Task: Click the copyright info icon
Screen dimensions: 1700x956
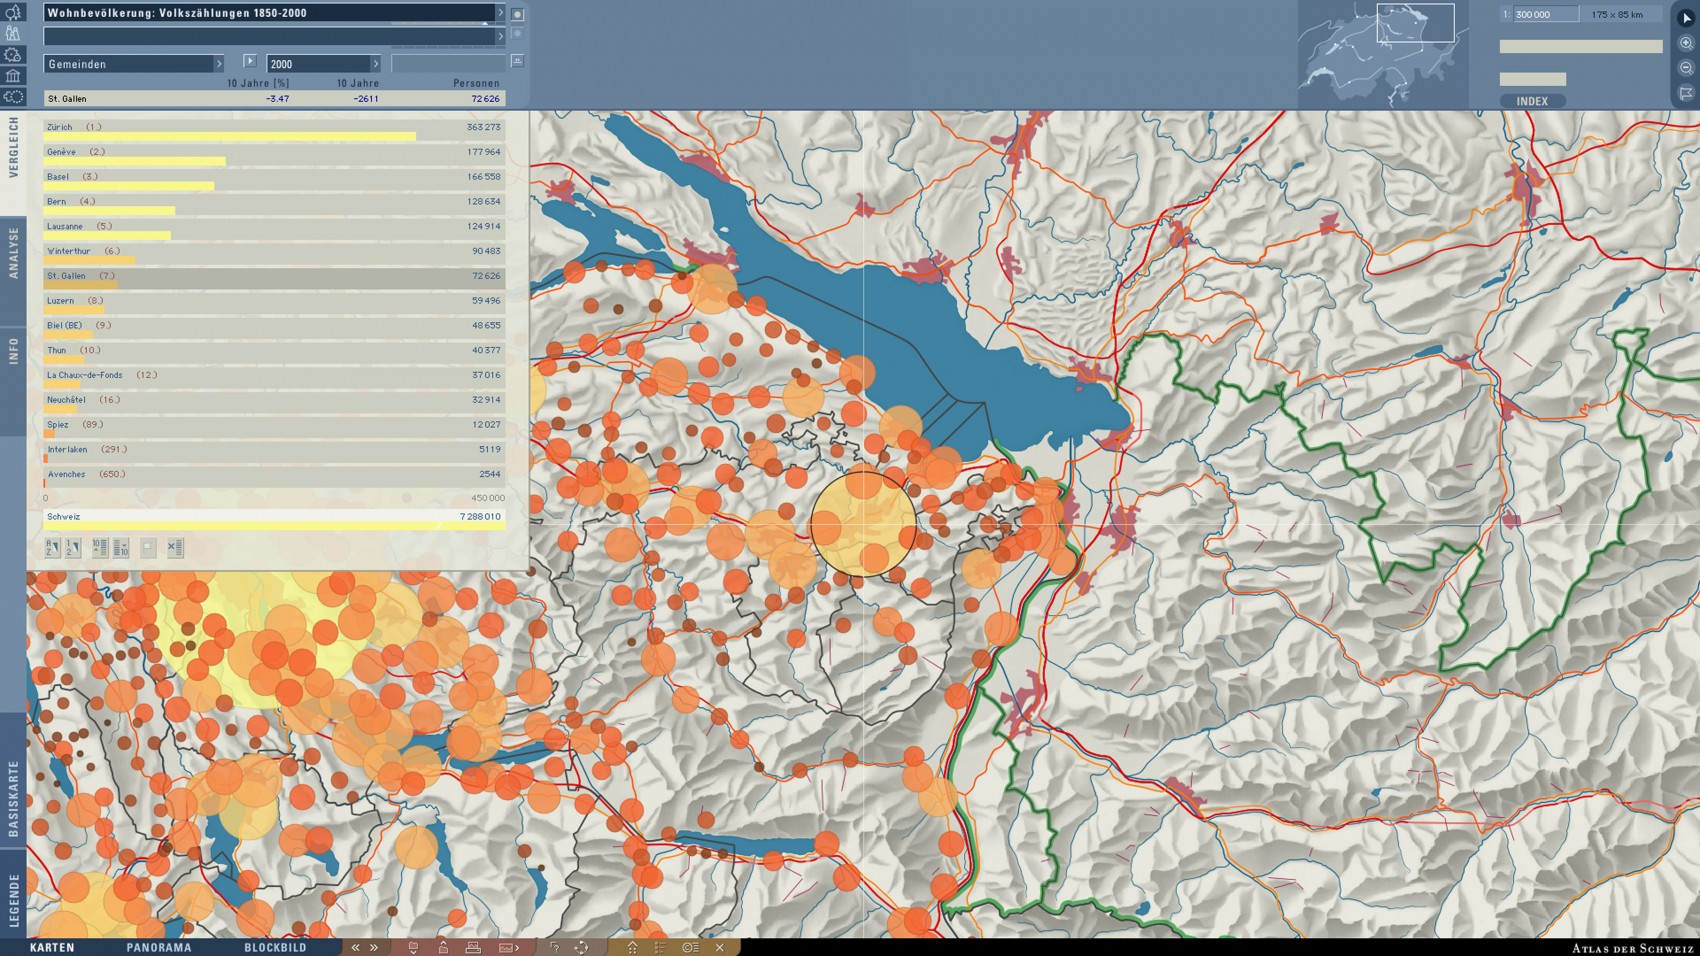Action: tap(690, 947)
